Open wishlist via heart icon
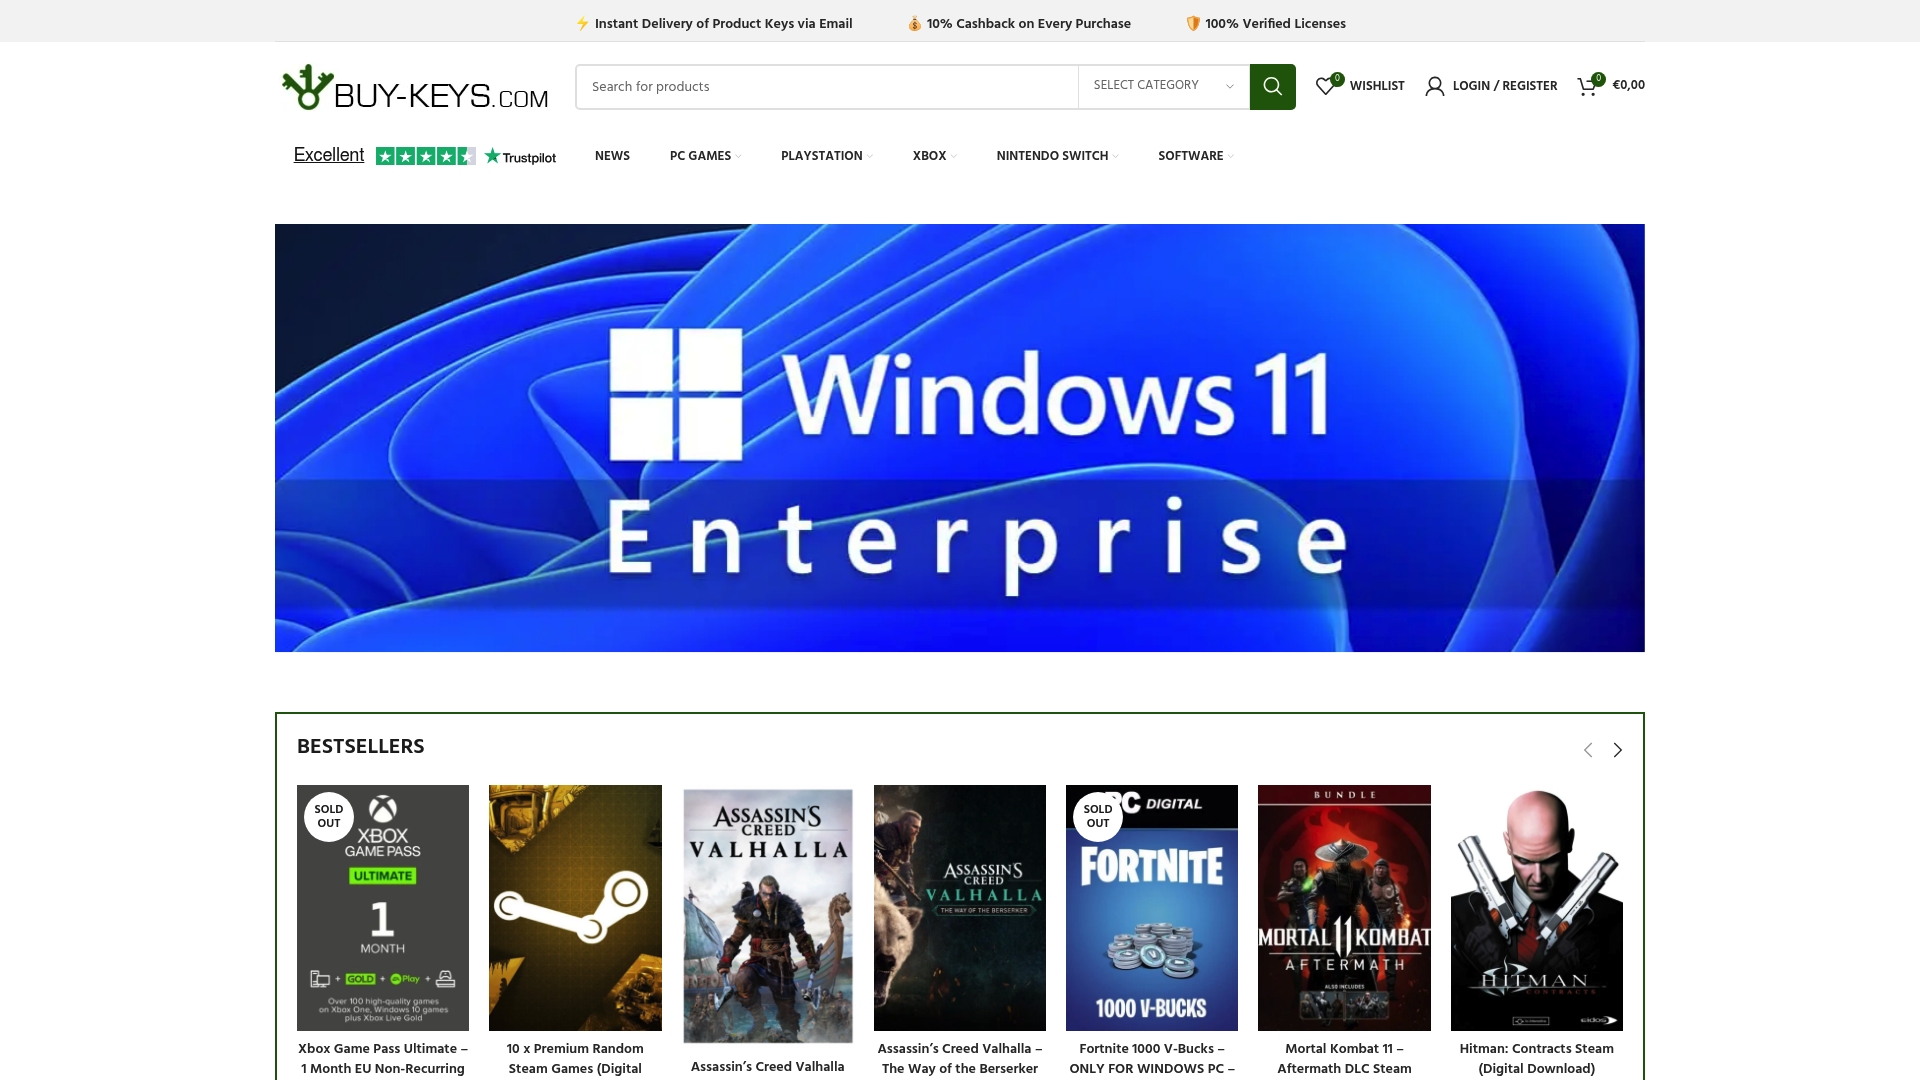Screen dimensions: 1920x1080 [x=1325, y=86]
